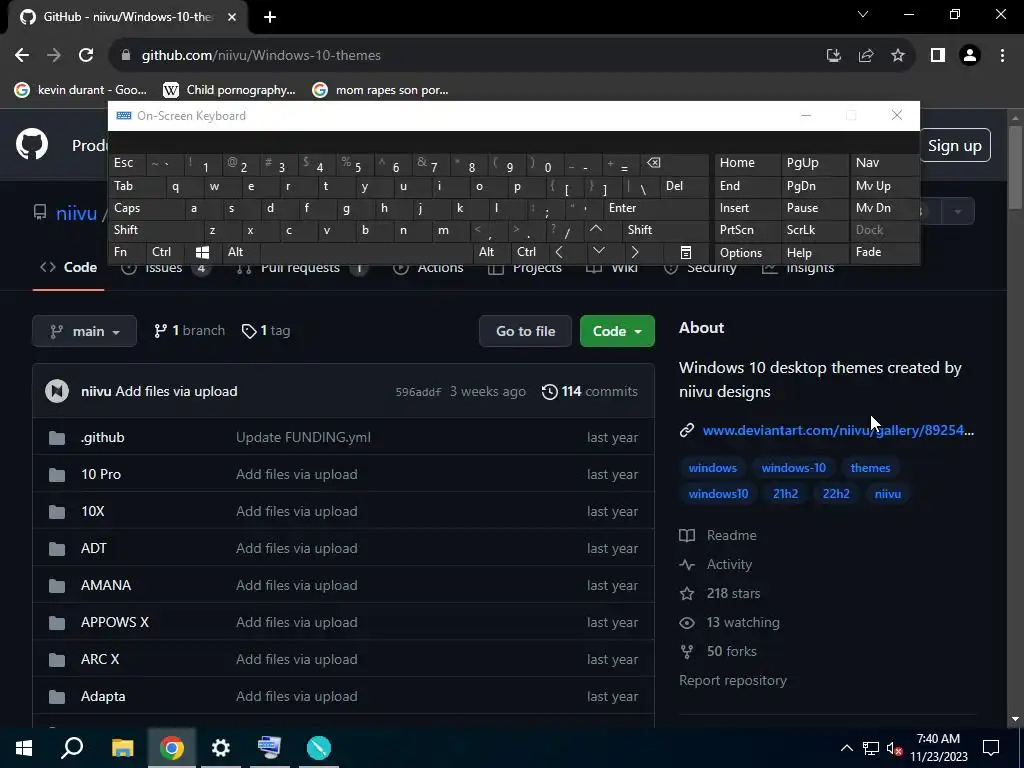Viewport: 1024px width, 768px height.
Task: Share this page via the share icon
Action: click(x=866, y=56)
